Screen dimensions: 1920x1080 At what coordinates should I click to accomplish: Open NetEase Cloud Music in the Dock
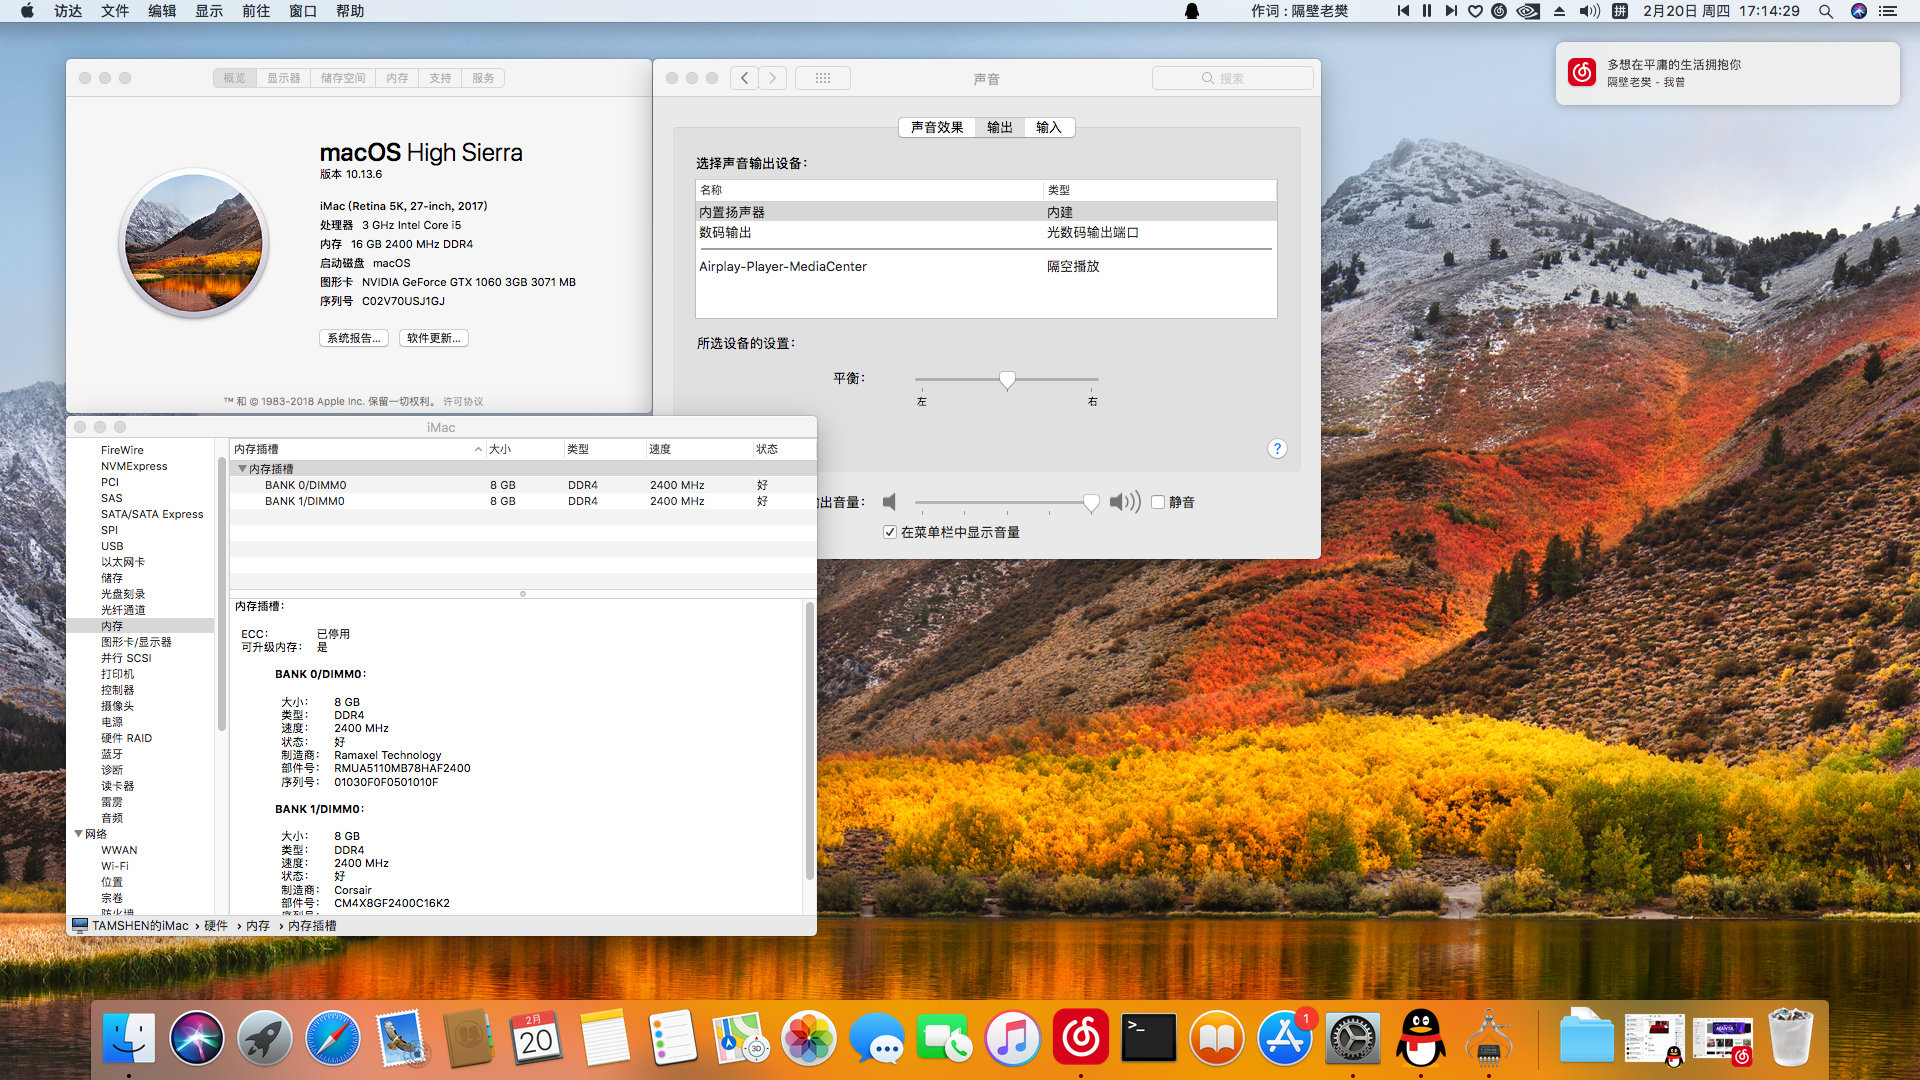[x=1080, y=1038]
